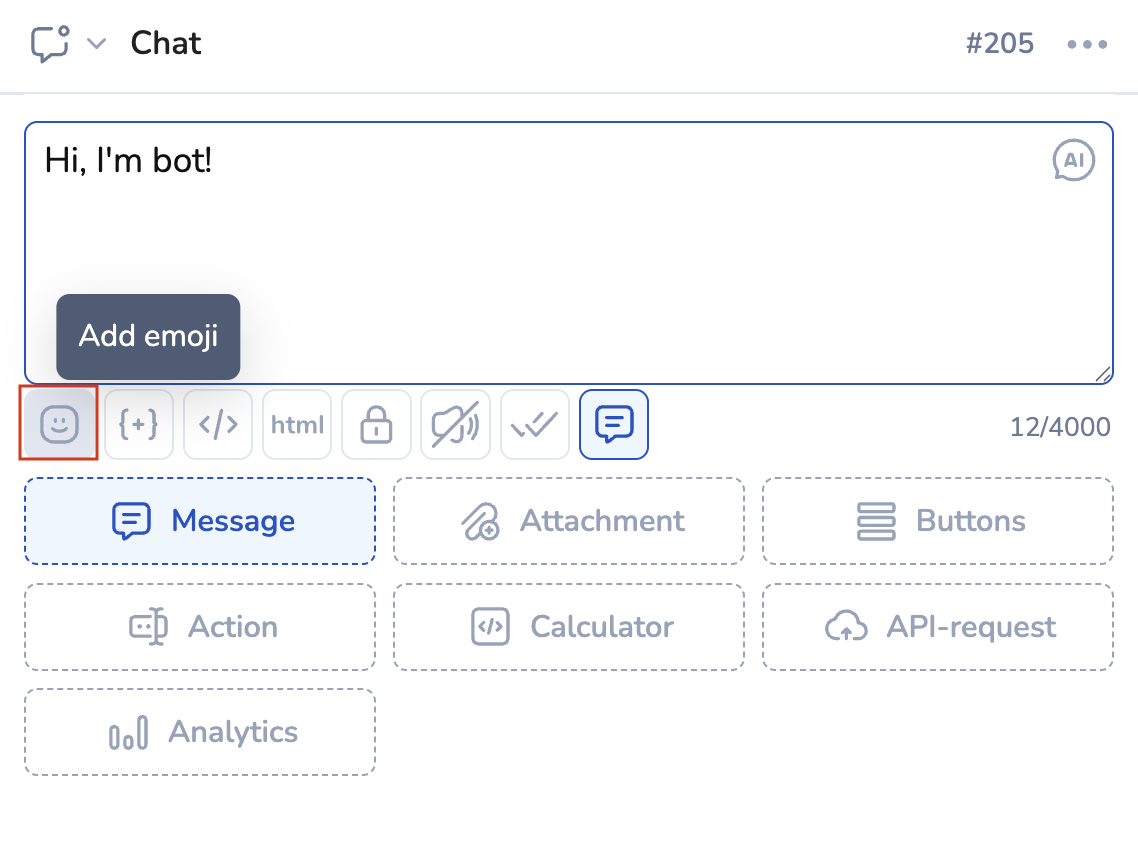The height and width of the screenshot is (868, 1138).
Task: Click the highlighted message bubble toolbar icon
Action: pos(614,424)
